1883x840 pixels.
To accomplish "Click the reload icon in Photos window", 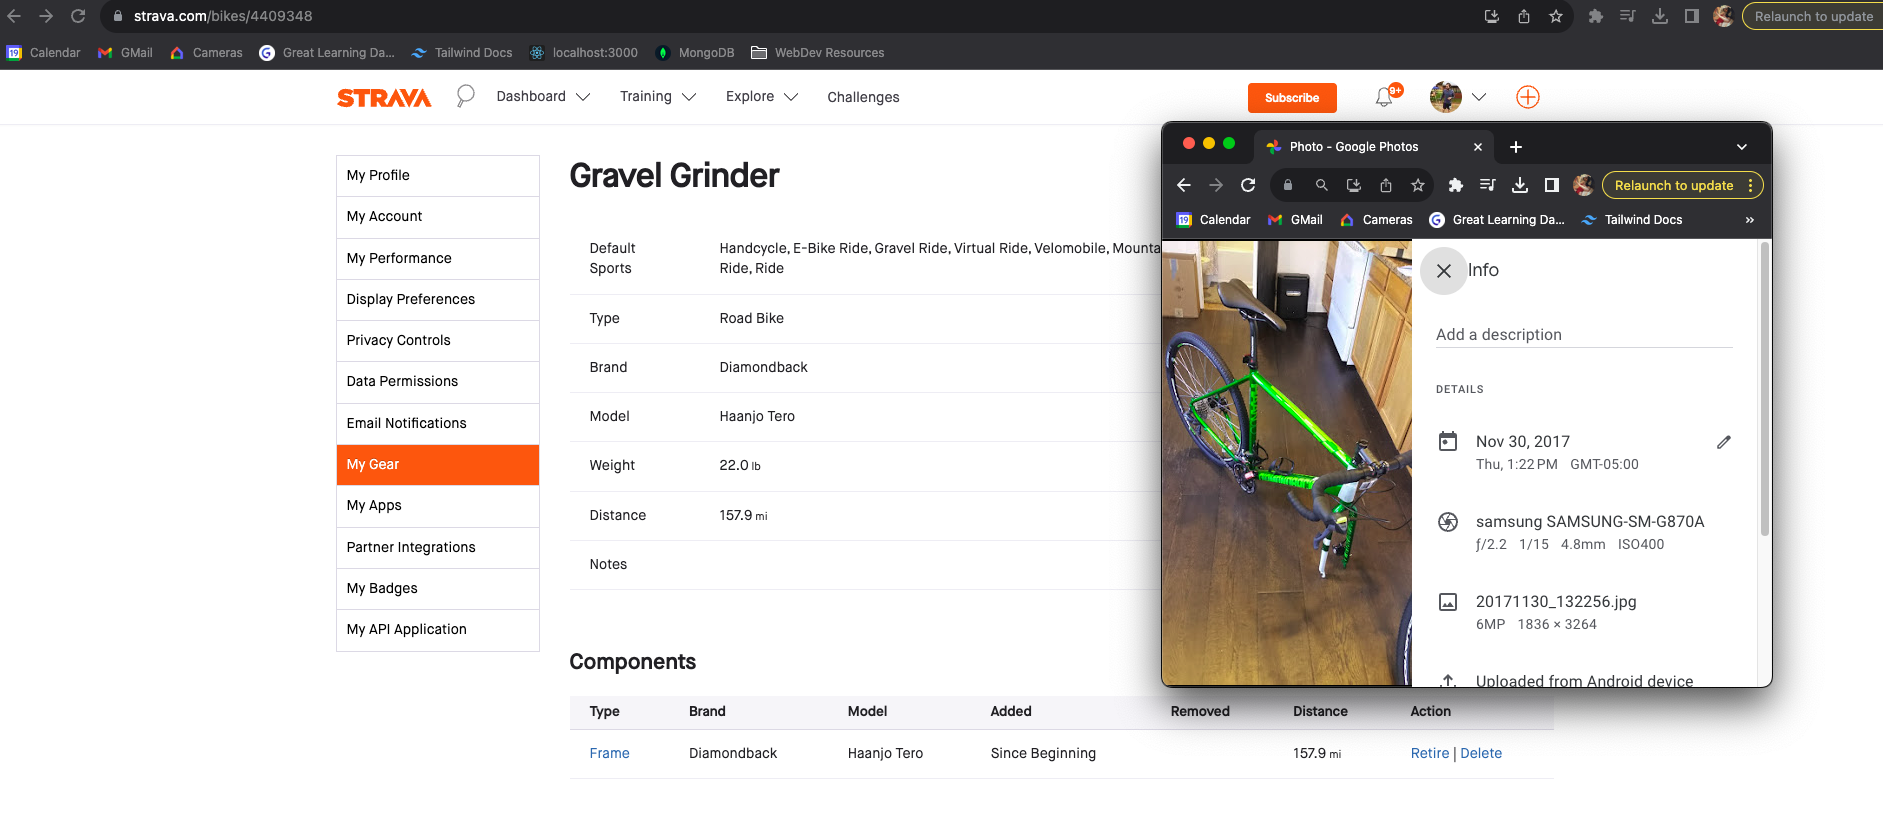I will click(1248, 185).
